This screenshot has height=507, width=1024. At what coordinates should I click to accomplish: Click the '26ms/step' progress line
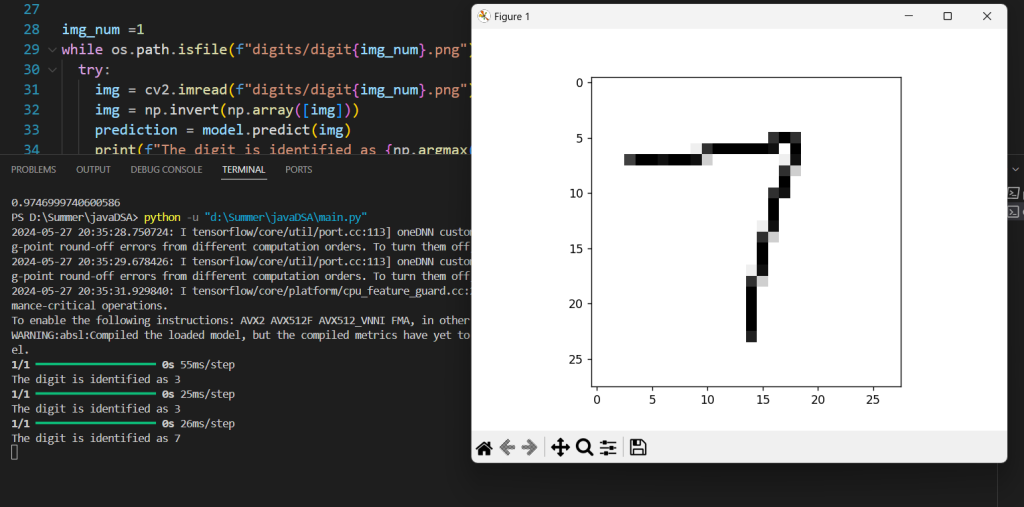pyautogui.click(x=123, y=424)
